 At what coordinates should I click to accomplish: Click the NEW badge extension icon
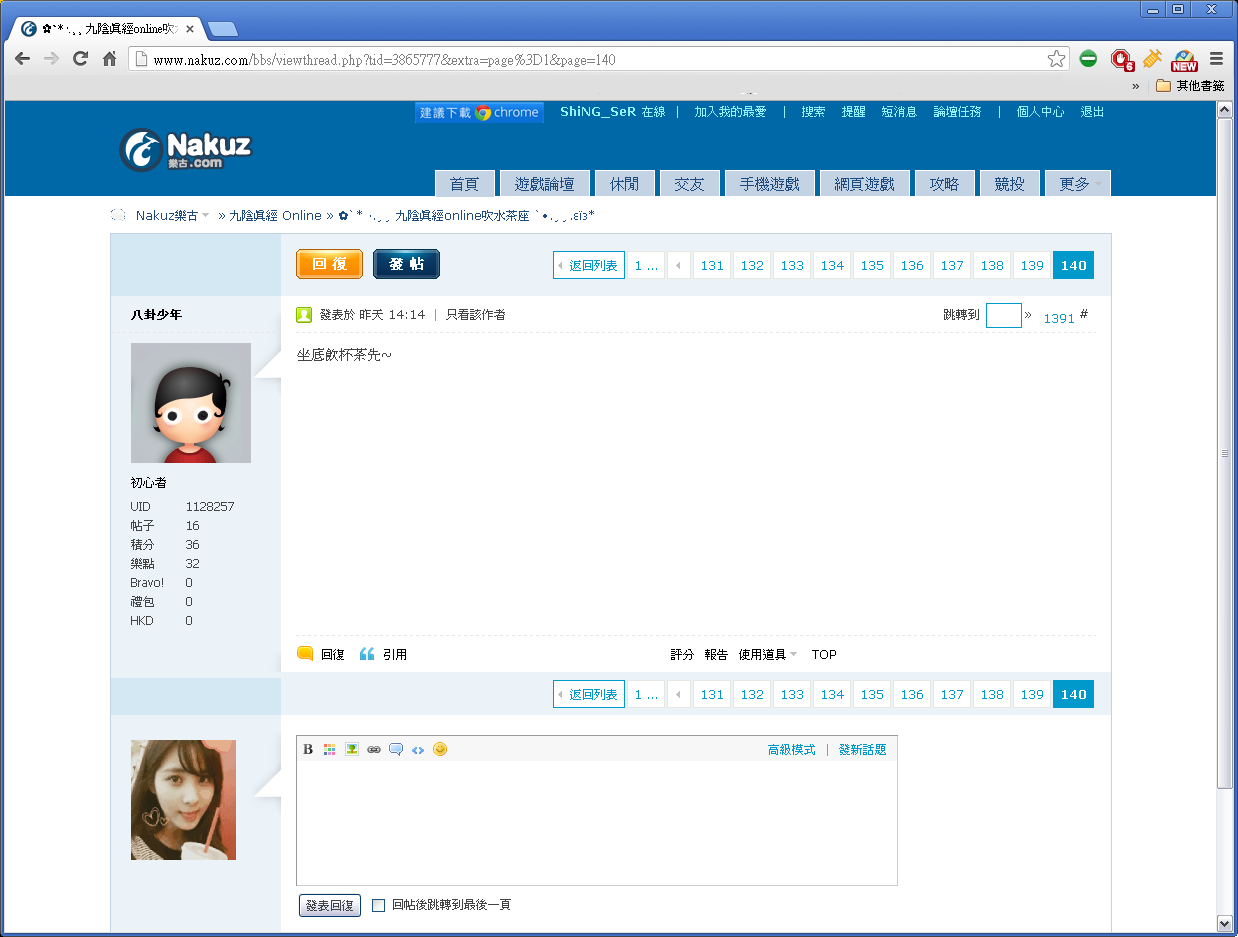pyautogui.click(x=1185, y=60)
